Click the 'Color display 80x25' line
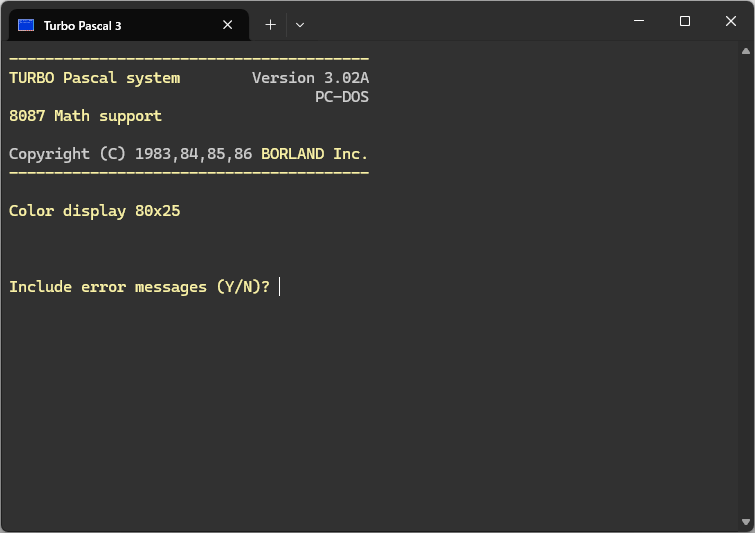The width and height of the screenshot is (755, 533). coord(94,211)
